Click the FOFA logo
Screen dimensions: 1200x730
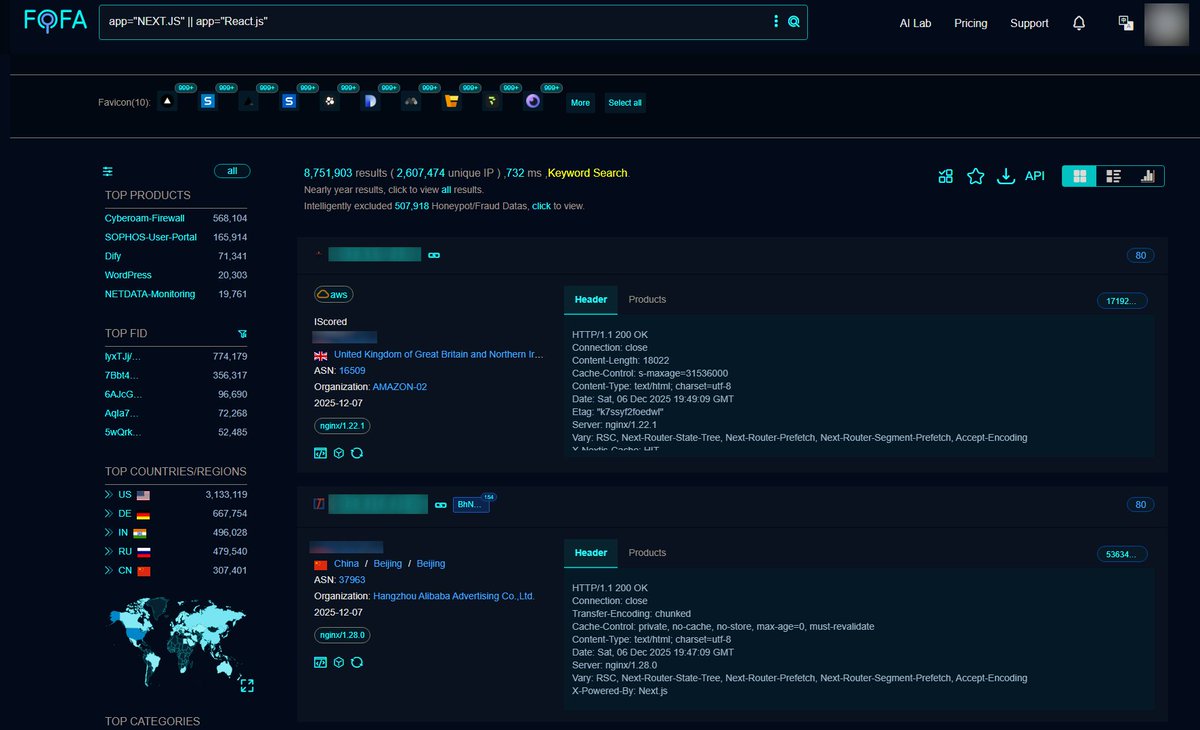pyautogui.click(x=55, y=21)
